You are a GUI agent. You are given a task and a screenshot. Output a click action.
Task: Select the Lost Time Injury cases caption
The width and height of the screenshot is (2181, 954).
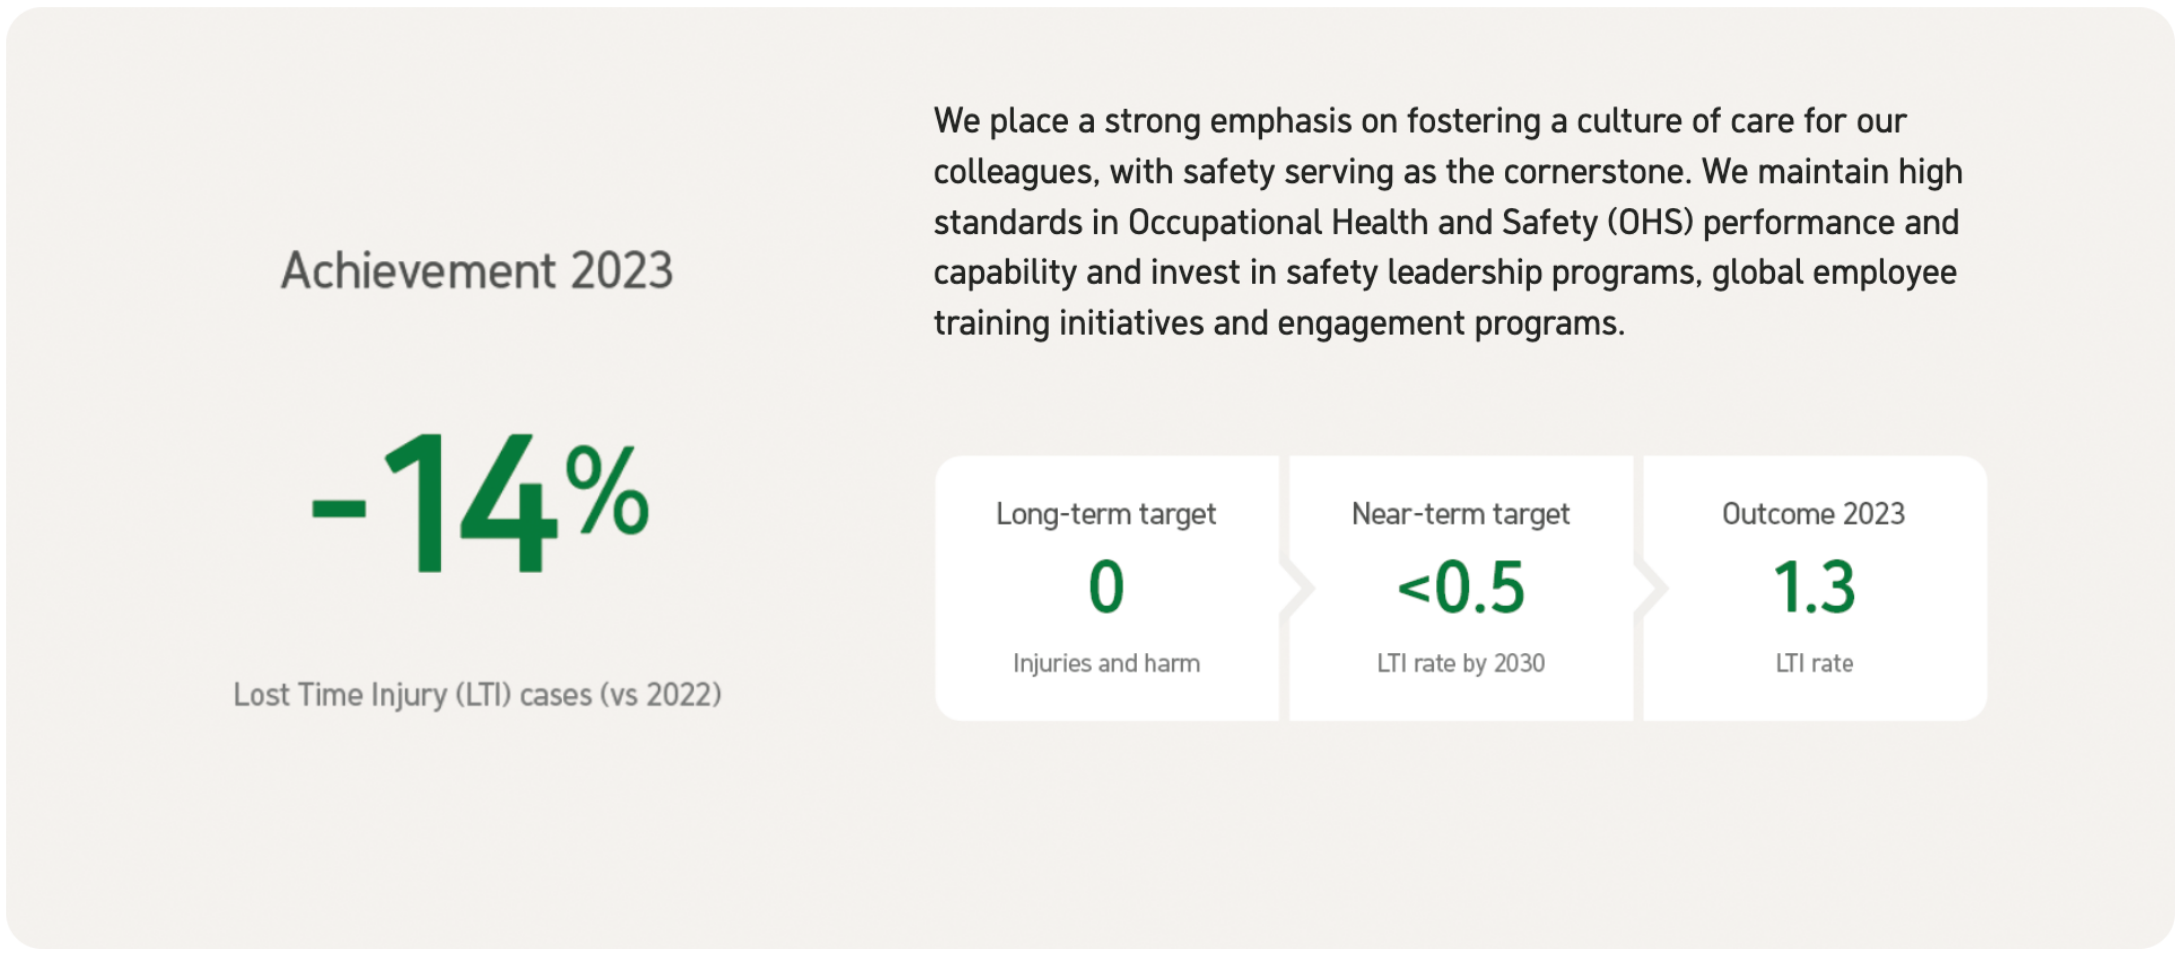point(478,694)
